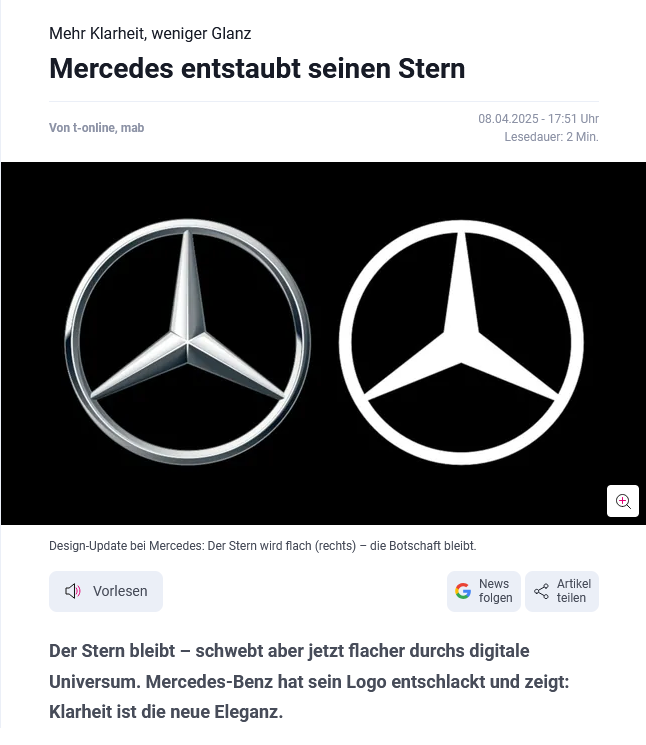Viewport: 646px width, 745px height.
Task: Click the intro paragraph starting Der Stern bleibt
Action: pos(309,681)
